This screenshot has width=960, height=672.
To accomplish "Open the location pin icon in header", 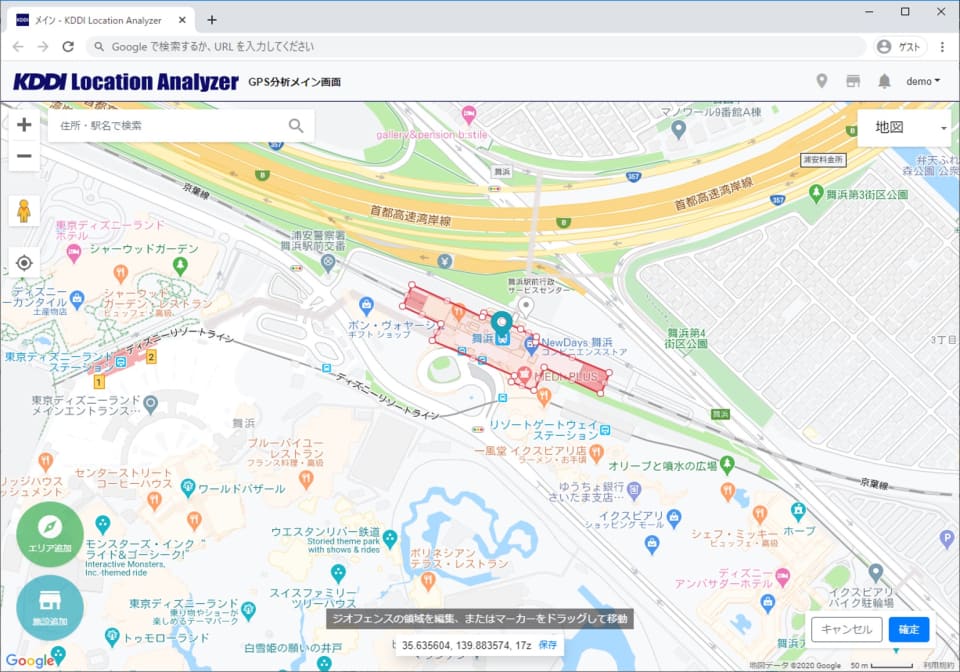I will point(822,81).
